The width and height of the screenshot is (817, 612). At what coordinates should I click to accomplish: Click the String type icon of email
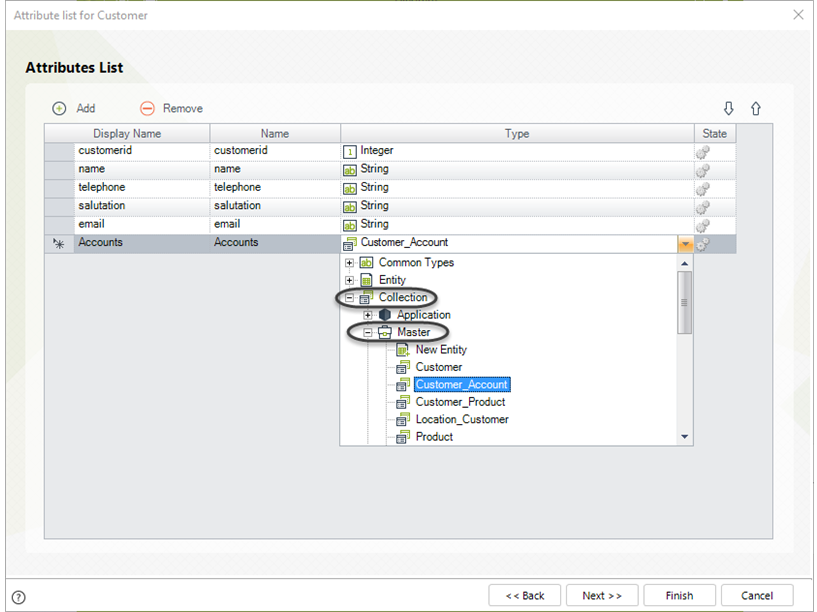coord(350,225)
